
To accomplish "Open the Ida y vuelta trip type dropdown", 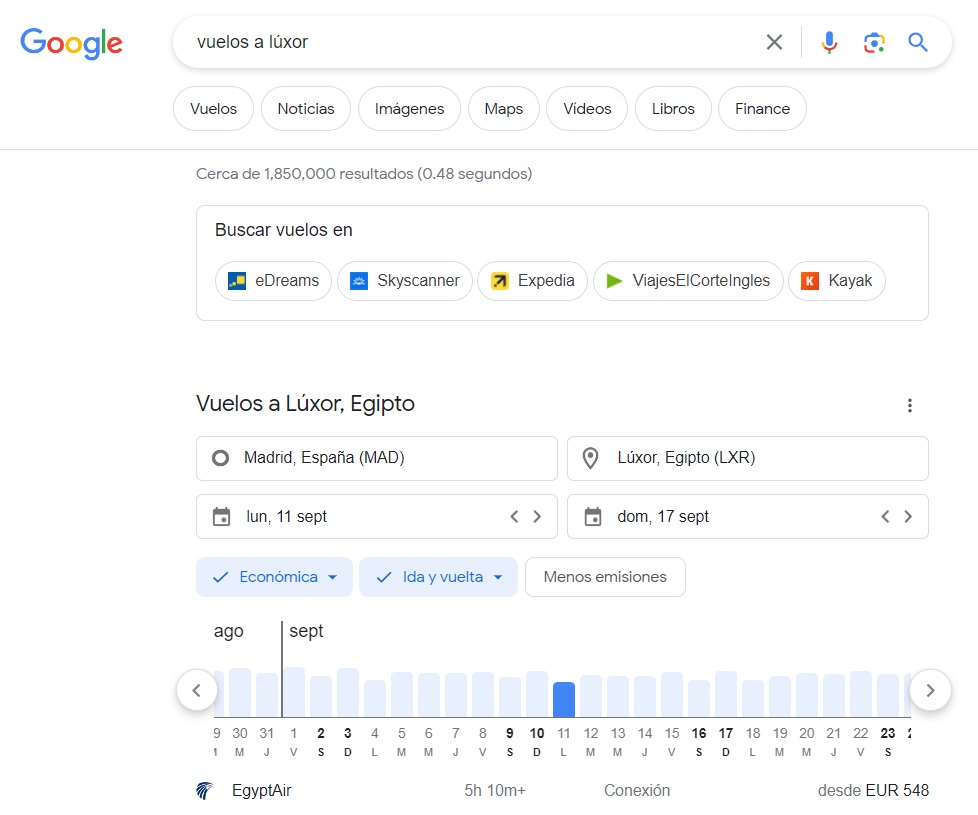I will pyautogui.click(x=438, y=577).
